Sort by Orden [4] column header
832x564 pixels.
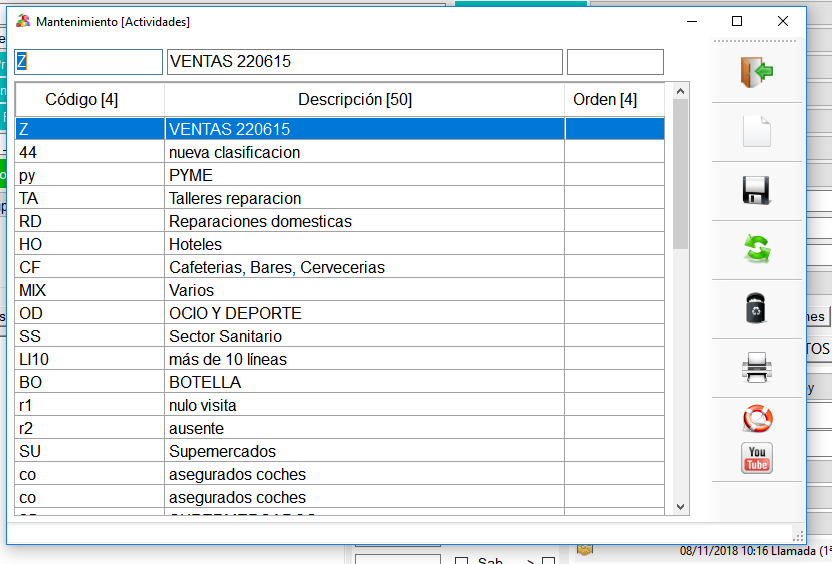[x=614, y=100]
